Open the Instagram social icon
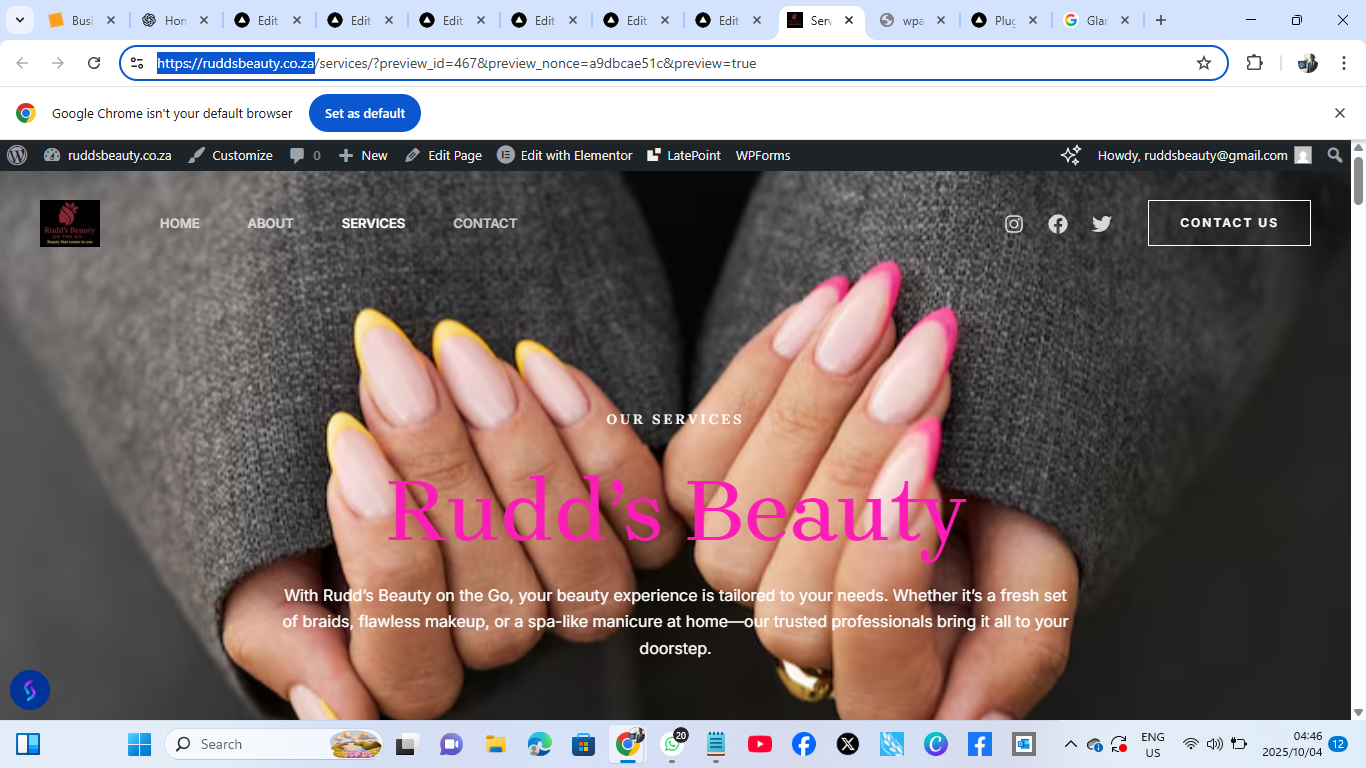1366x768 pixels. click(1013, 224)
